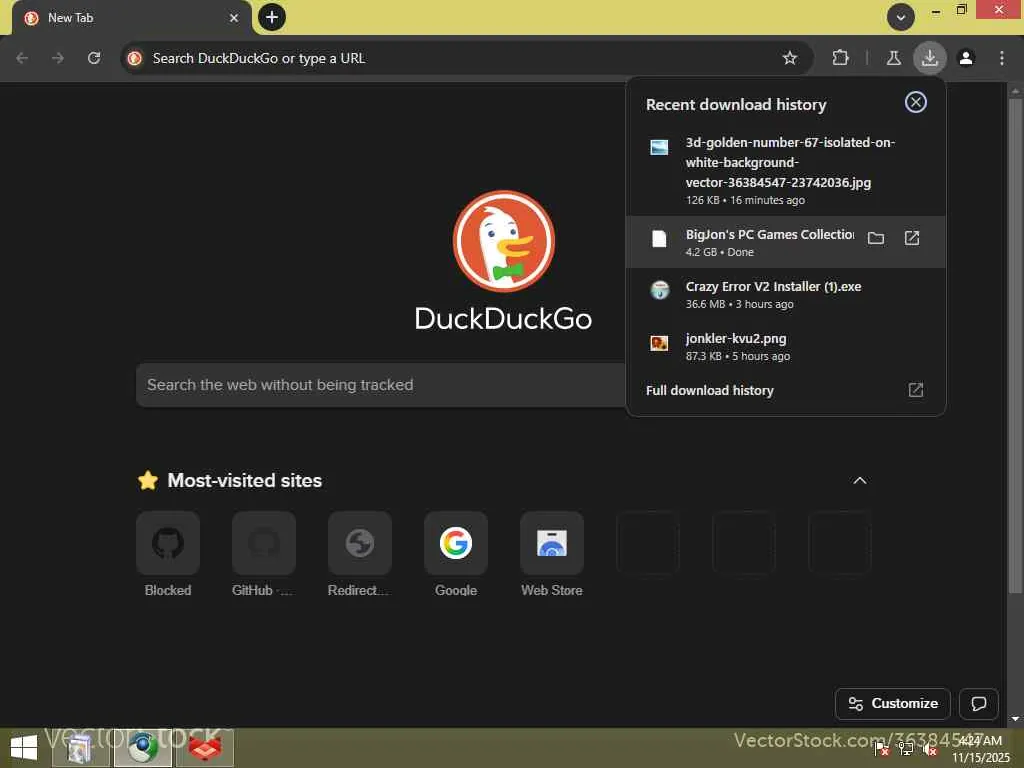Open the red stacked-layers taskbar app
Image resolution: width=1024 pixels, height=768 pixels.
coord(204,748)
